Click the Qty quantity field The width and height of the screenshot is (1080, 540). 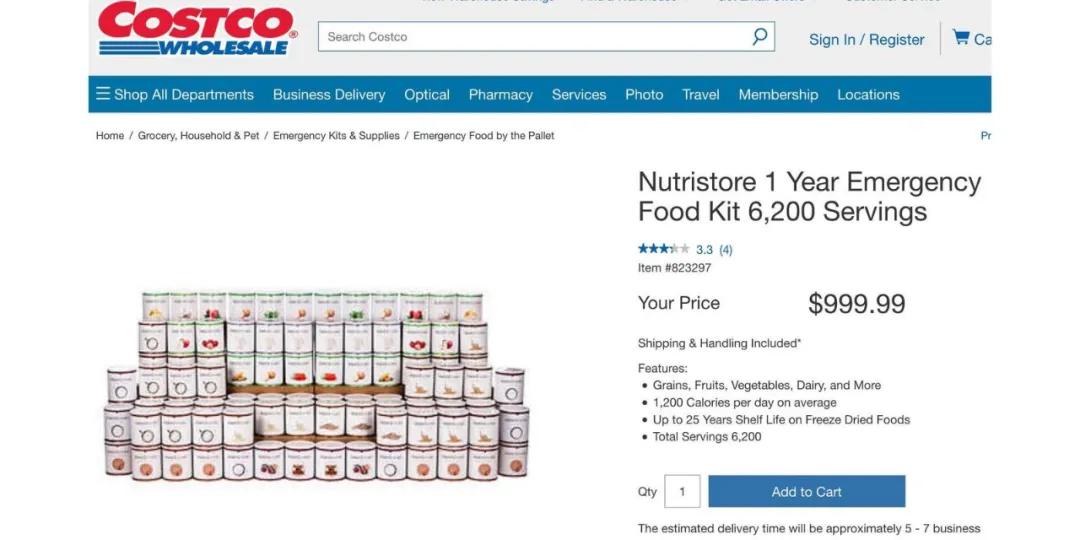(x=682, y=491)
